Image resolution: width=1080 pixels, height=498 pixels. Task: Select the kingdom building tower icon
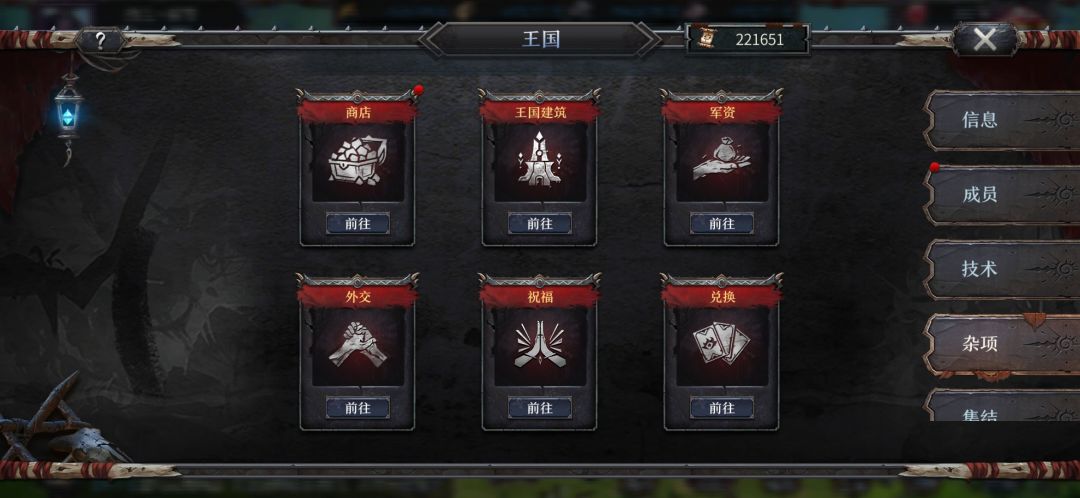point(539,161)
